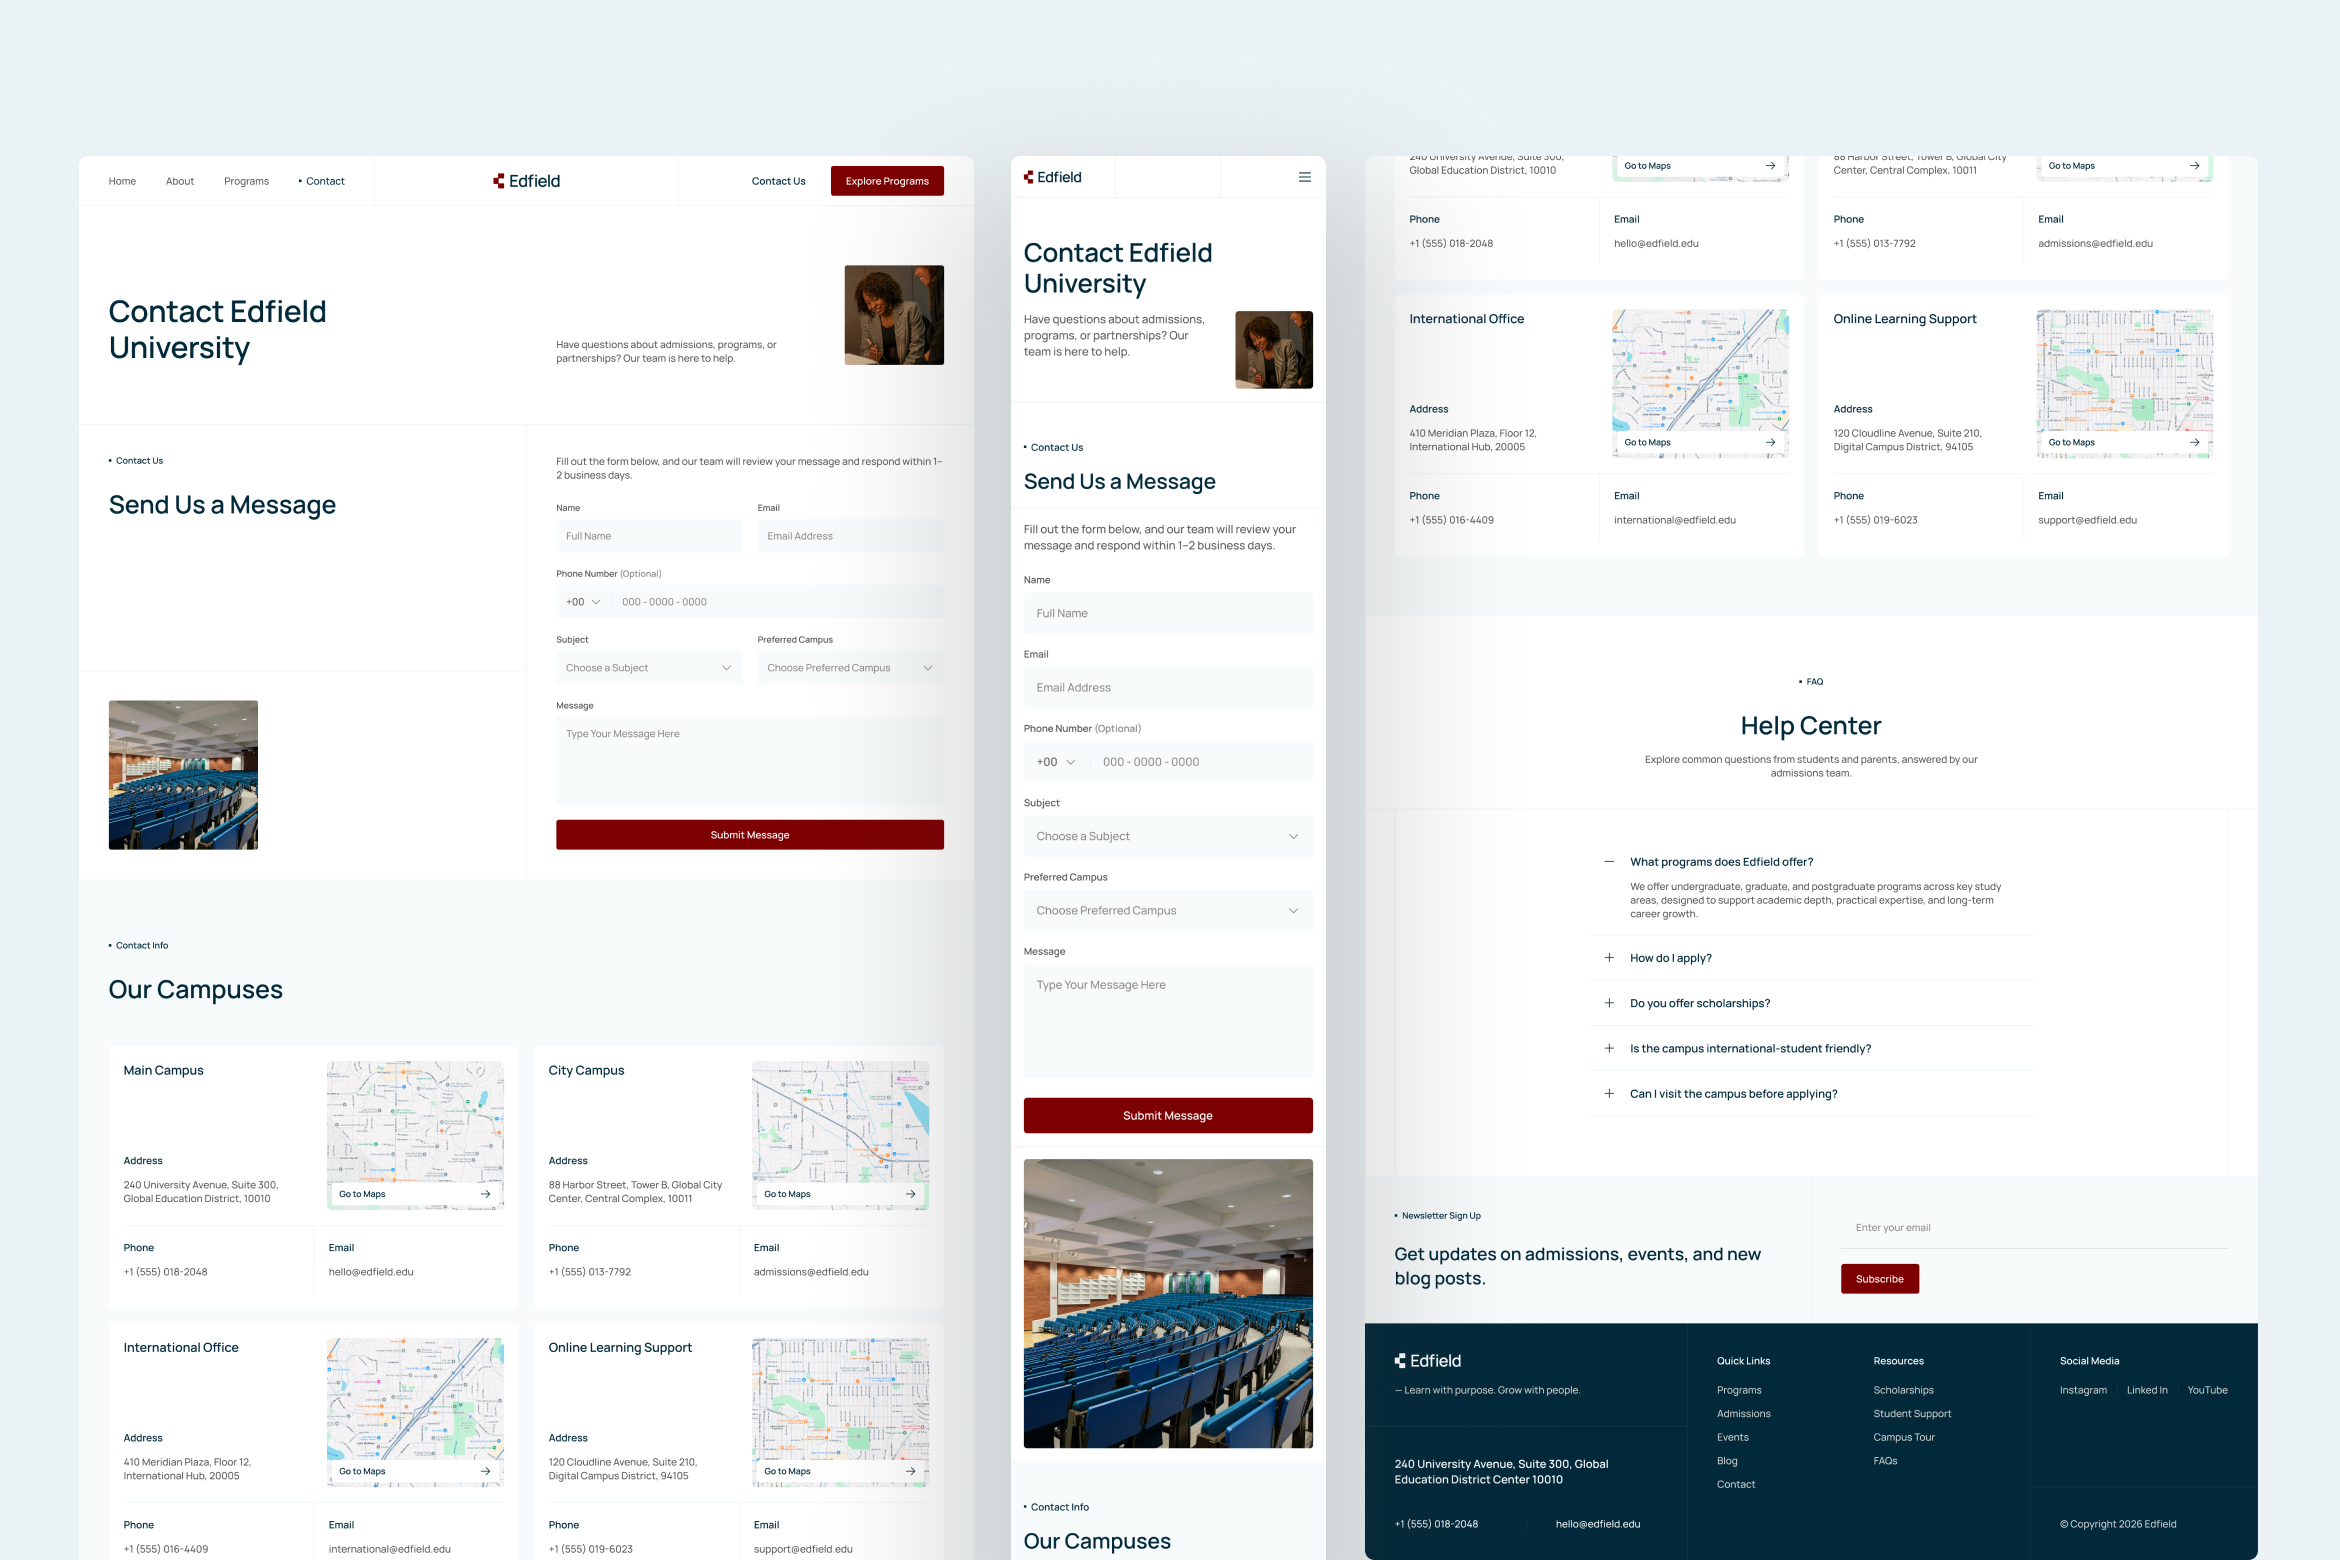
Task: Click the Edfield logo in desktop header
Action: (x=526, y=181)
